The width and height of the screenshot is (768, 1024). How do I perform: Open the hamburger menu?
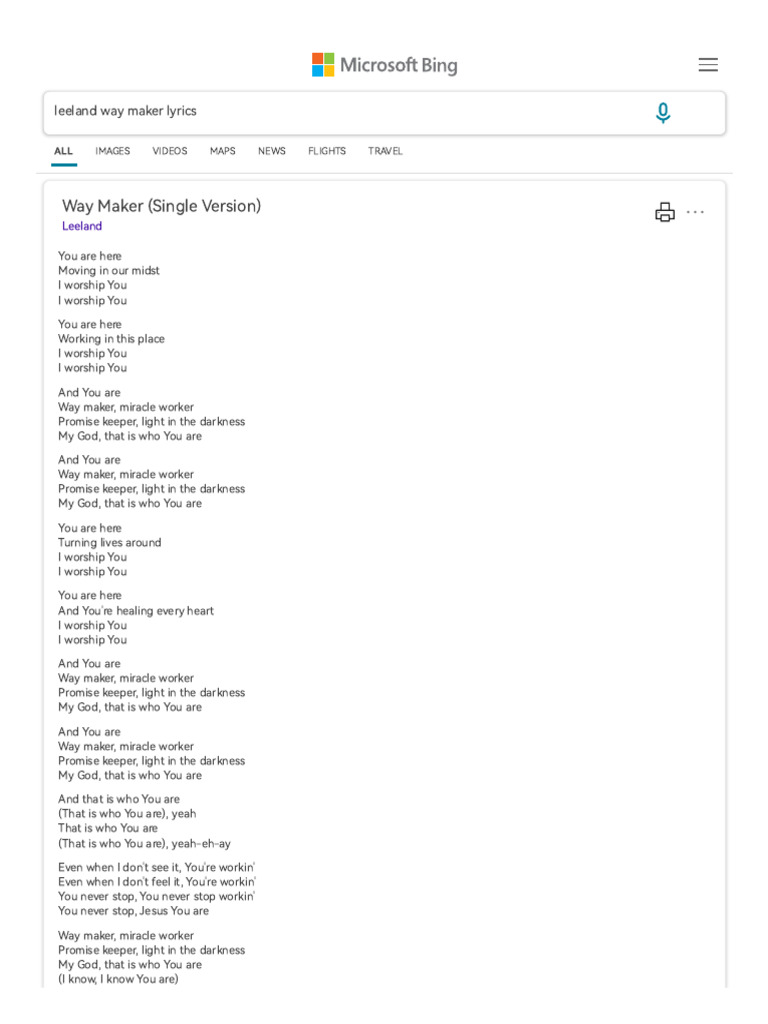pos(708,65)
